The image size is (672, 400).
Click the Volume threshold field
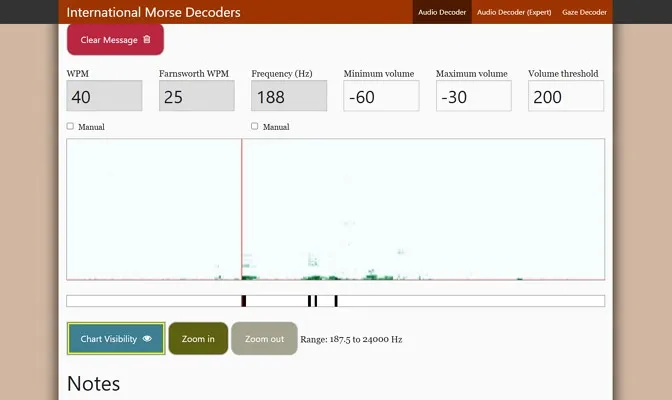[565, 96]
